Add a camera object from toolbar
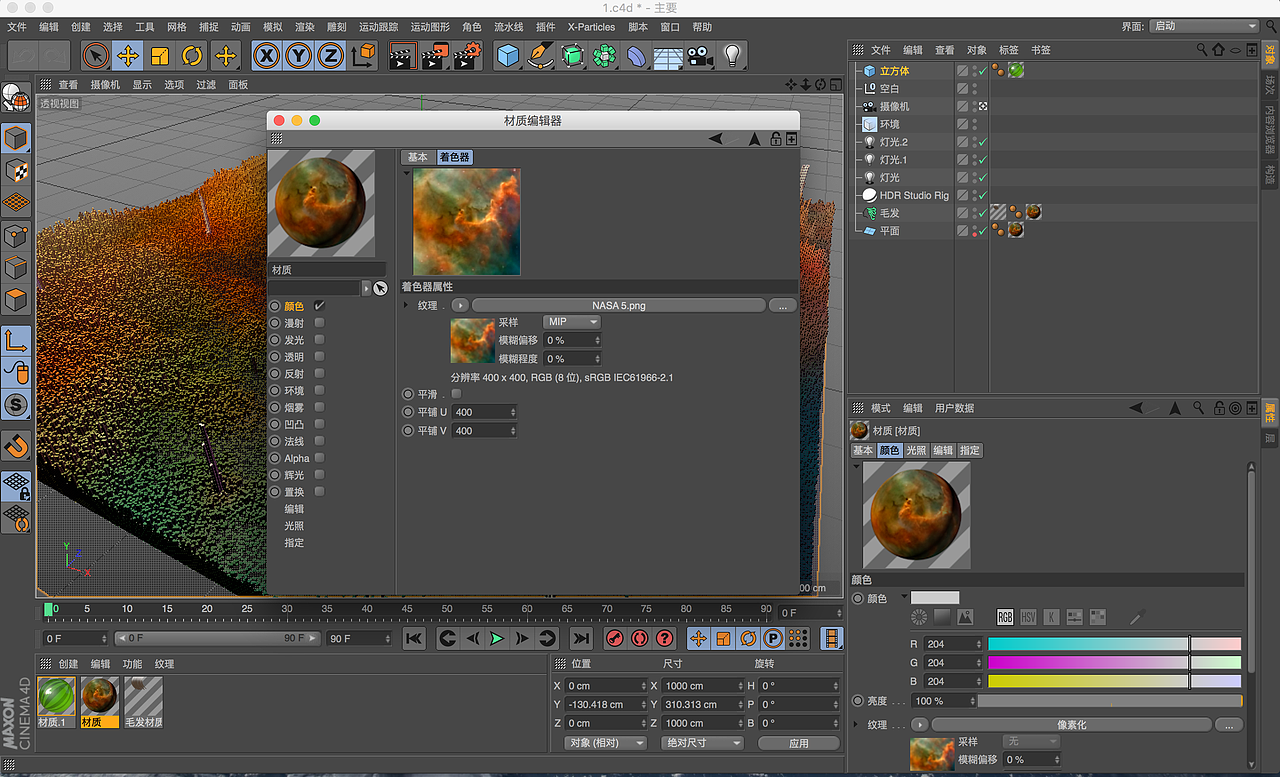 tap(700, 56)
